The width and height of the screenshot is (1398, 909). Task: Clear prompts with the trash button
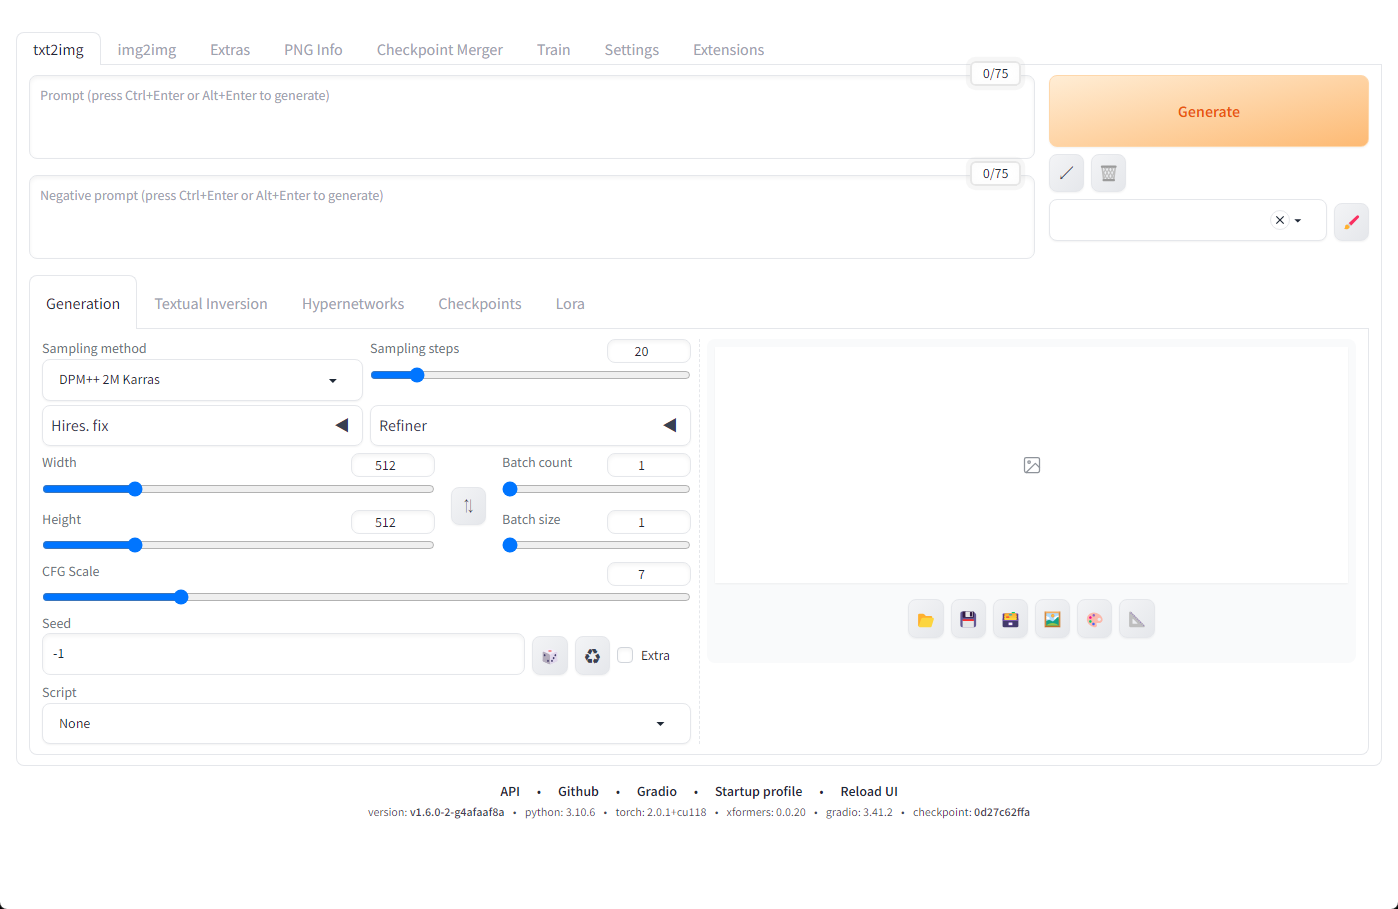(1107, 173)
